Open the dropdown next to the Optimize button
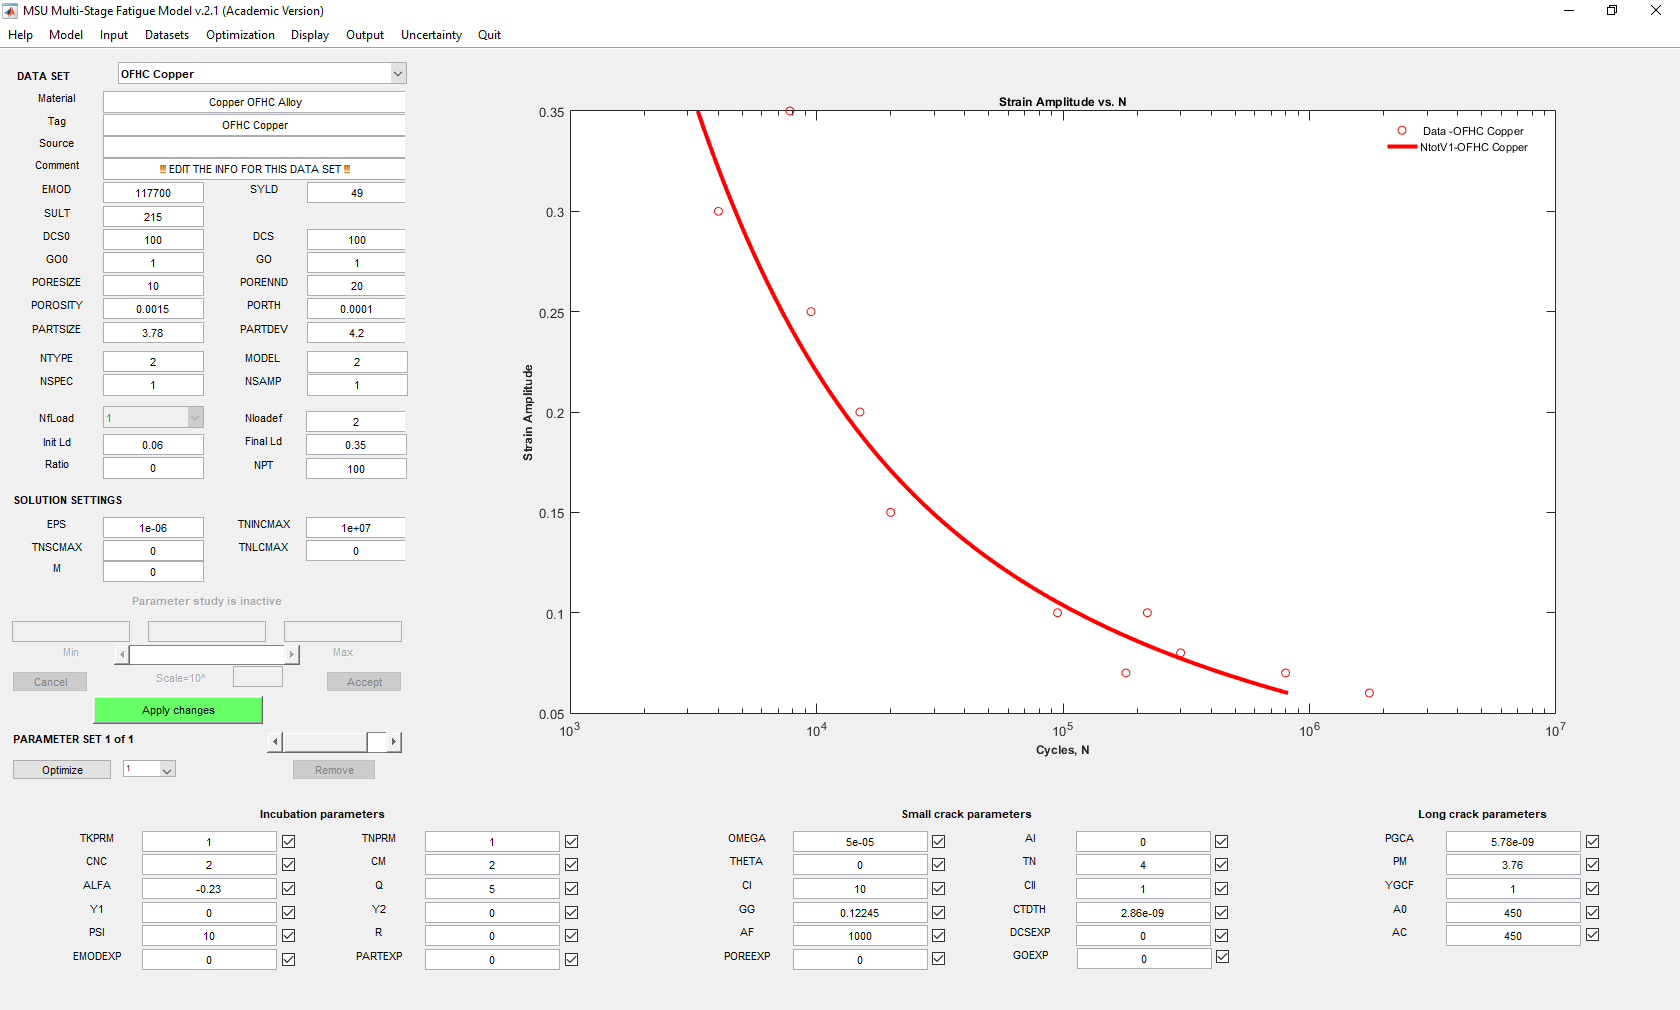 [x=167, y=769]
